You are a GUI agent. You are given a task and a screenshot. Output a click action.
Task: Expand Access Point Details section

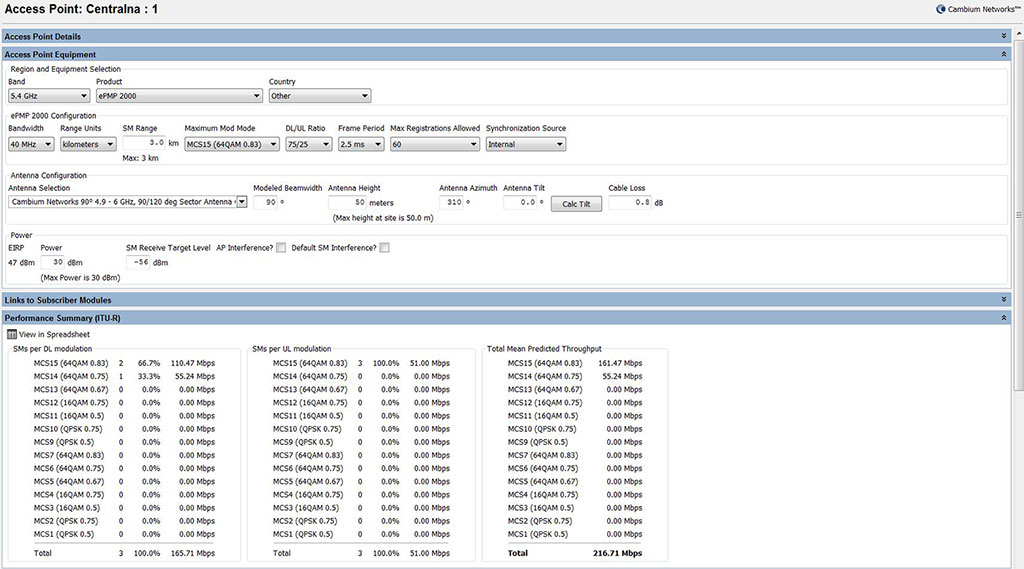coord(1004,37)
